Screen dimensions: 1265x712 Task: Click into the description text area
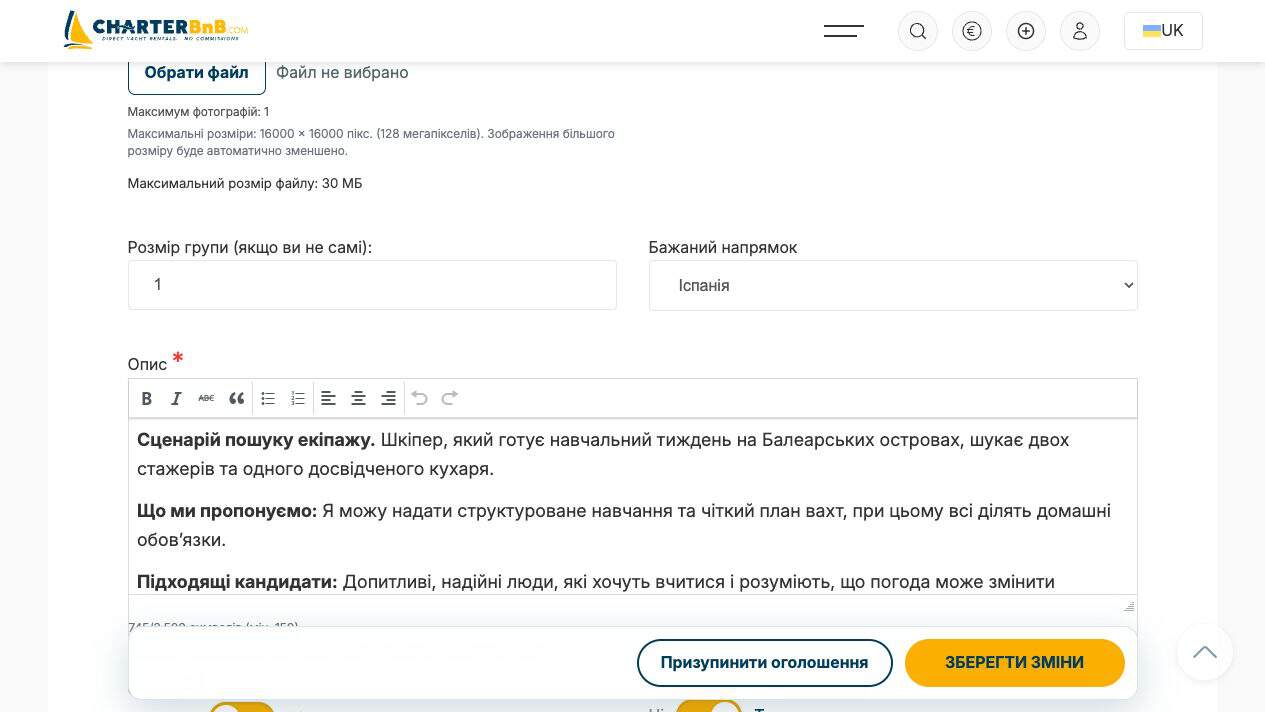point(632,506)
